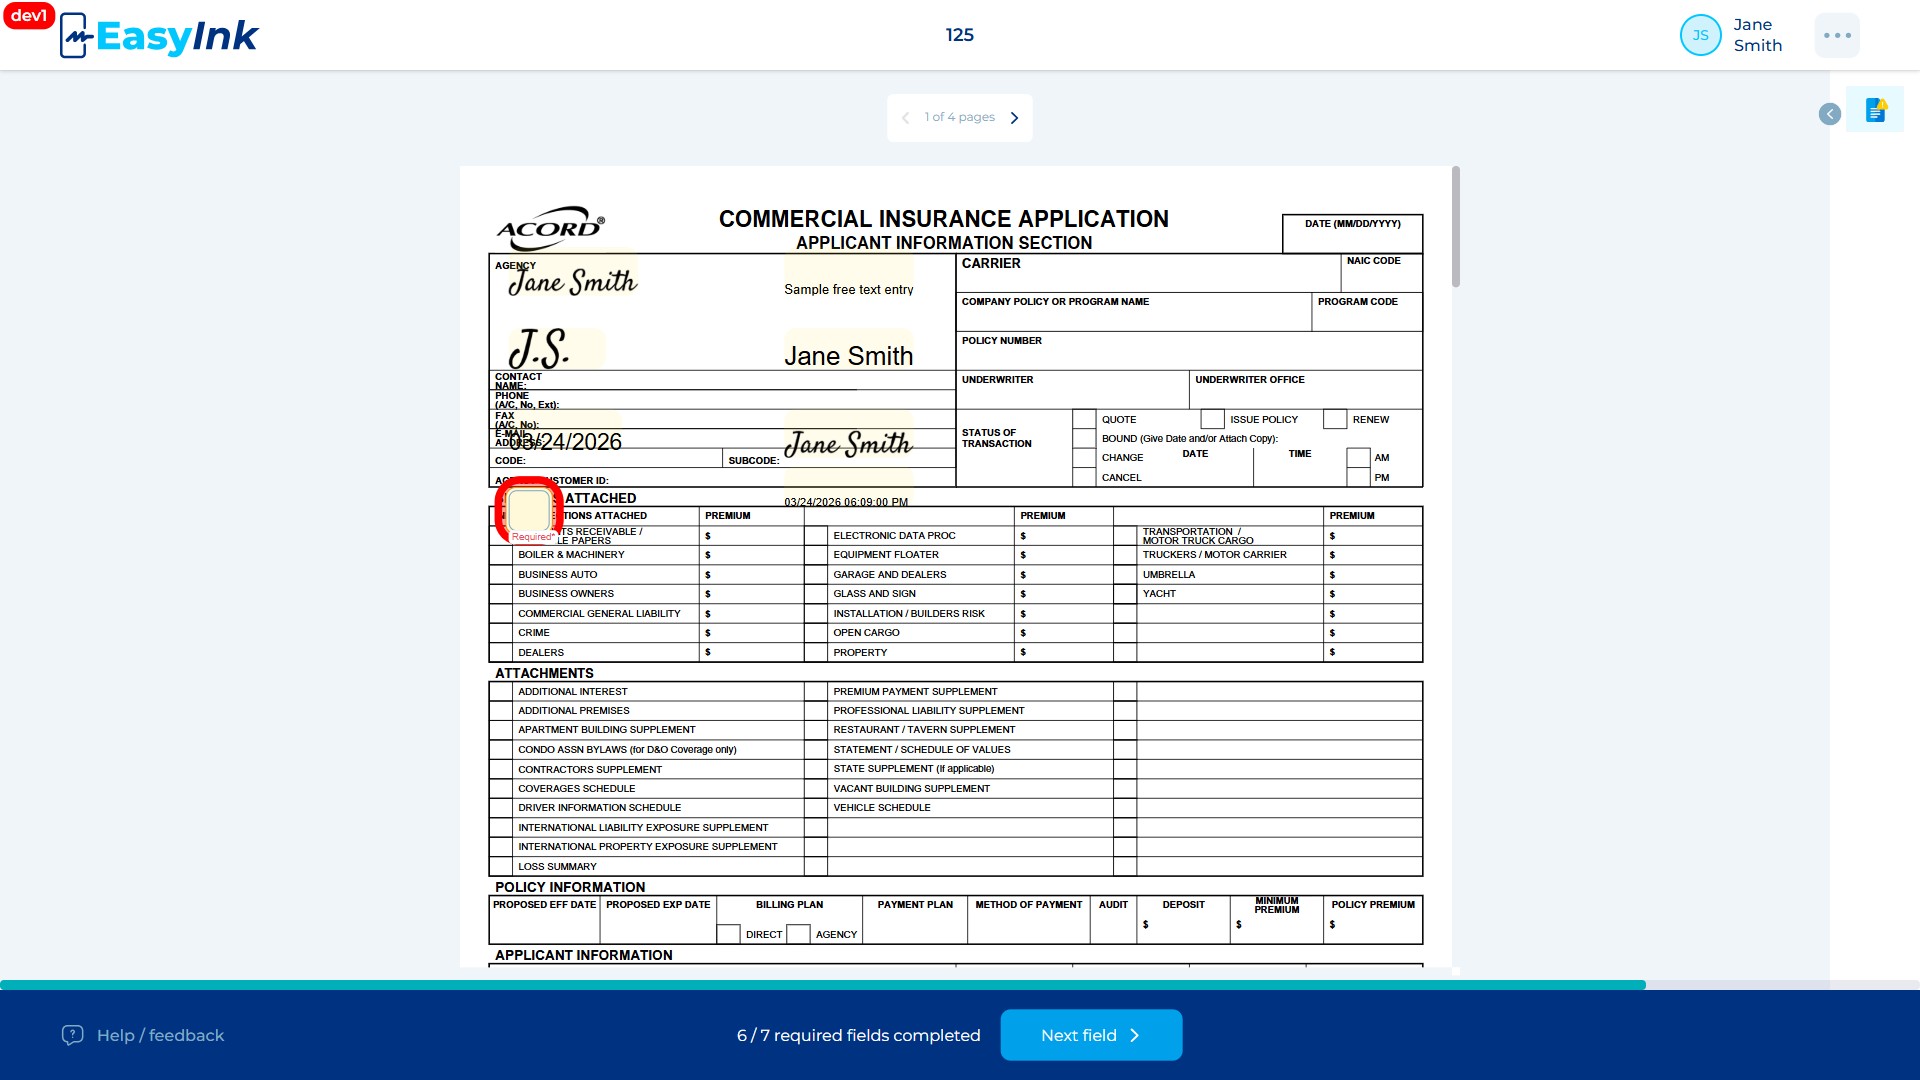Click the AGENCY billing checkbox
The width and height of the screenshot is (1920, 1080).
coord(798,934)
